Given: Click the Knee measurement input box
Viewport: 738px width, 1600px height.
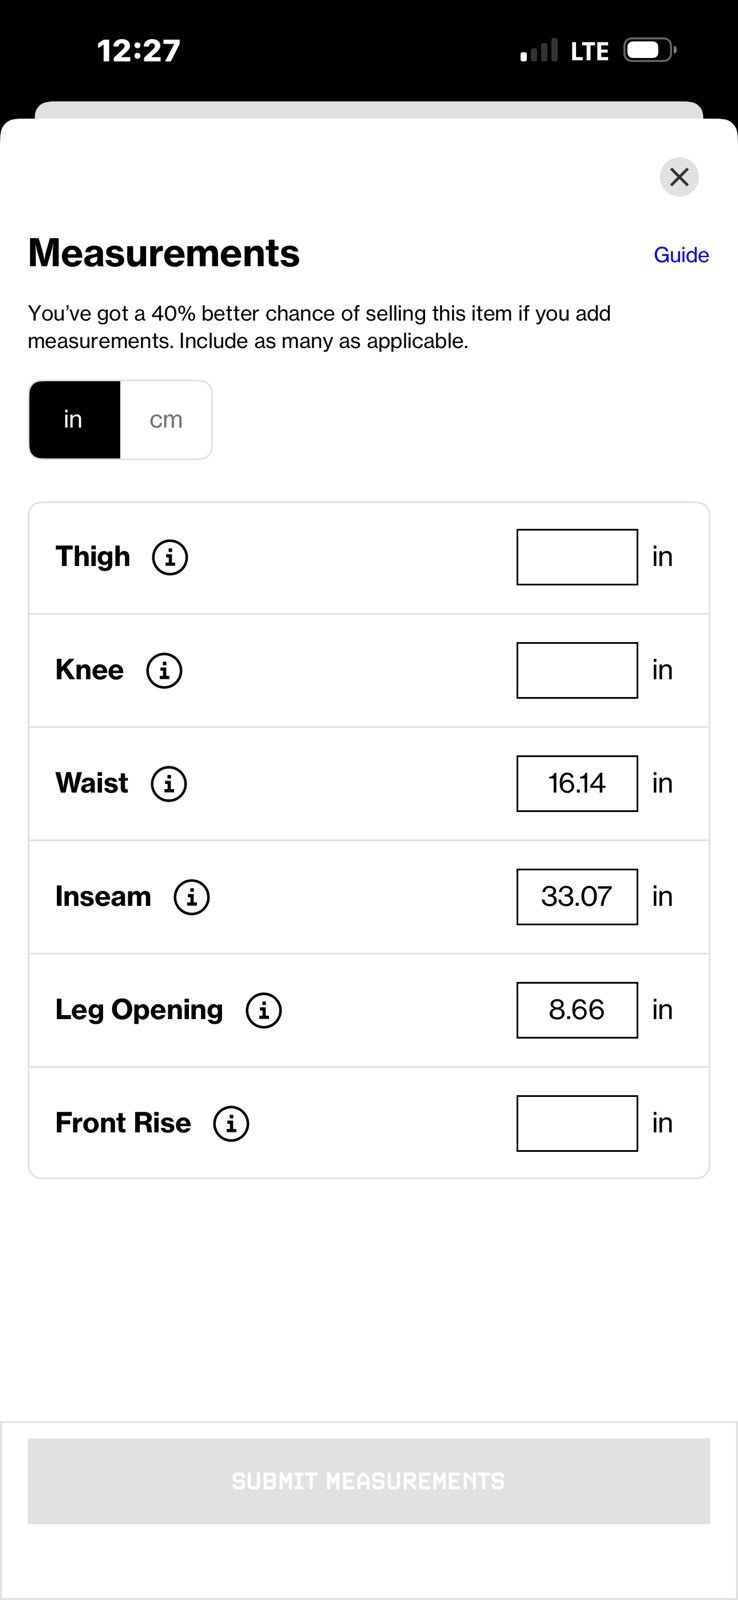Looking at the screenshot, I should 577,670.
